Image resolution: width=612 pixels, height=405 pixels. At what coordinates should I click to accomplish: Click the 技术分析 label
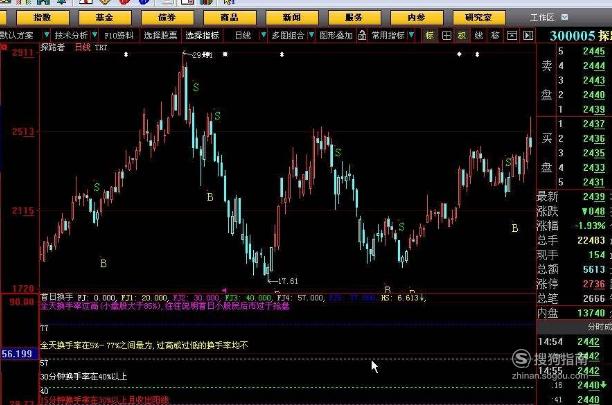(71, 36)
